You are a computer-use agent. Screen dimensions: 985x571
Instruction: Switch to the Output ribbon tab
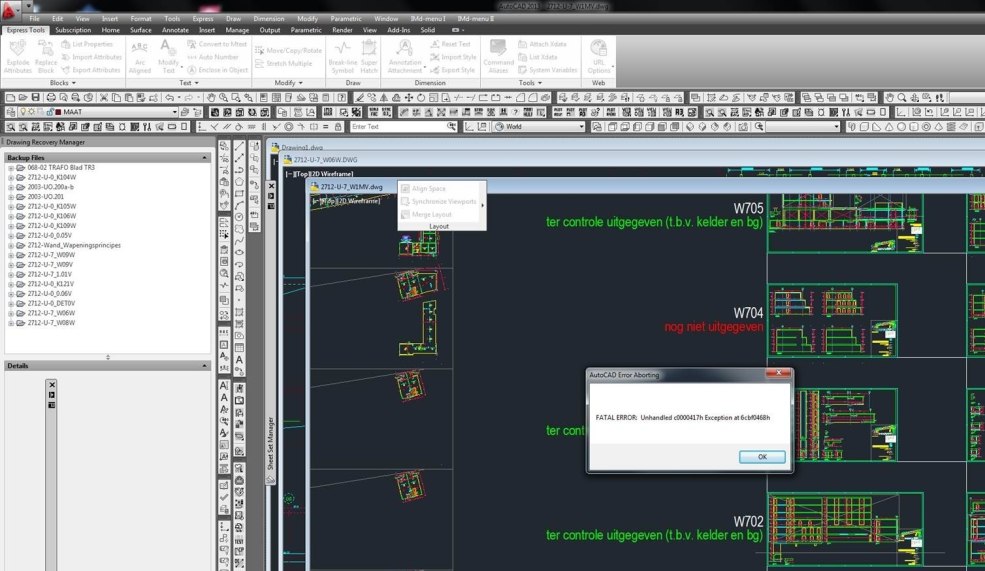pyautogui.click(x=269, y=30)
